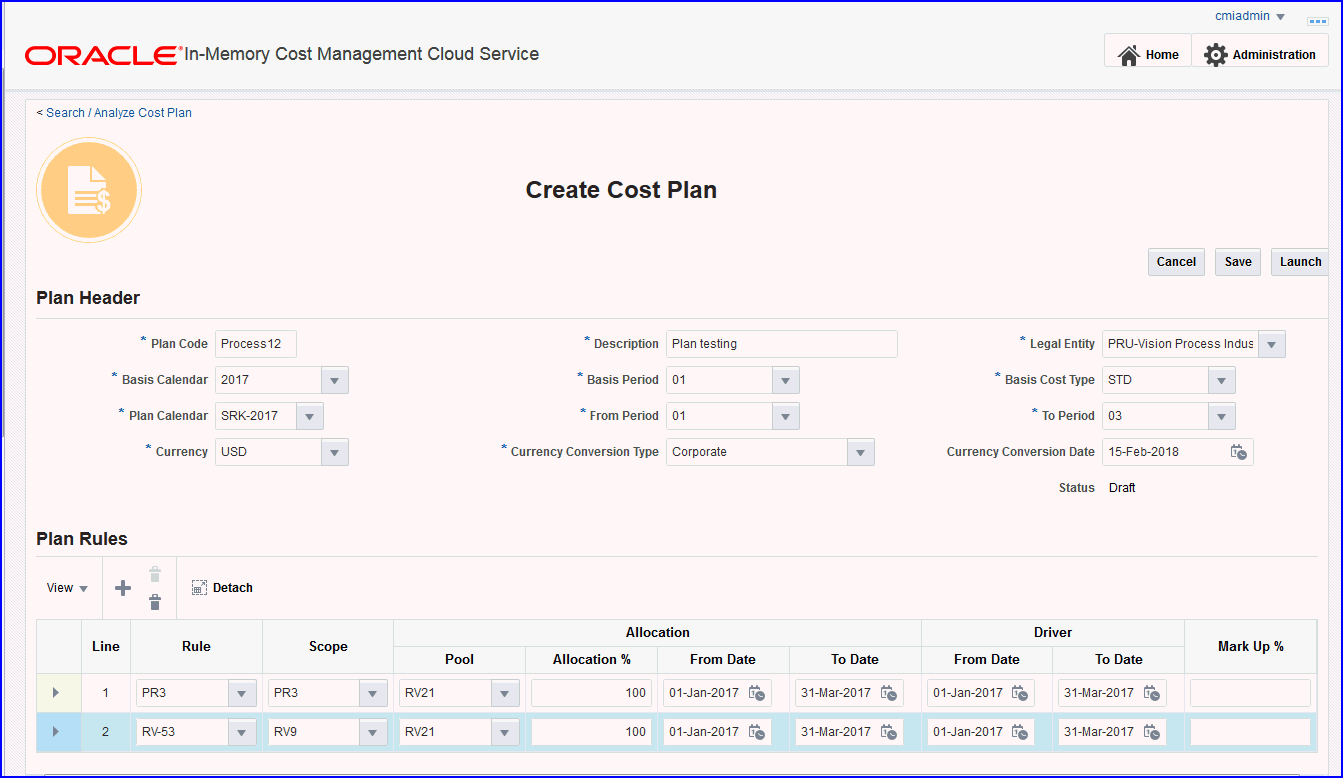Click the Plan Code field
This screenshot has height=778, width=1343.
[x=256, y=344]
